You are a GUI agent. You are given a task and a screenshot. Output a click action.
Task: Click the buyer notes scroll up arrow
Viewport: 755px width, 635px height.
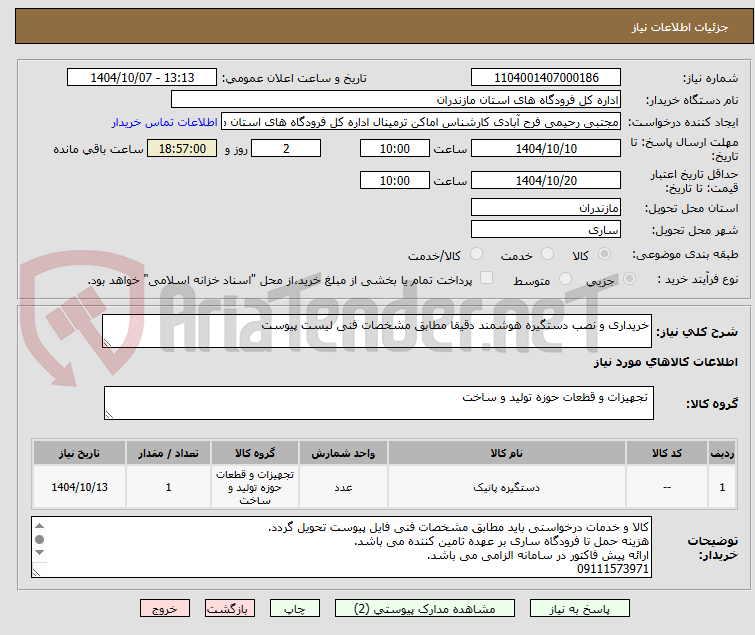pos(39,526)
